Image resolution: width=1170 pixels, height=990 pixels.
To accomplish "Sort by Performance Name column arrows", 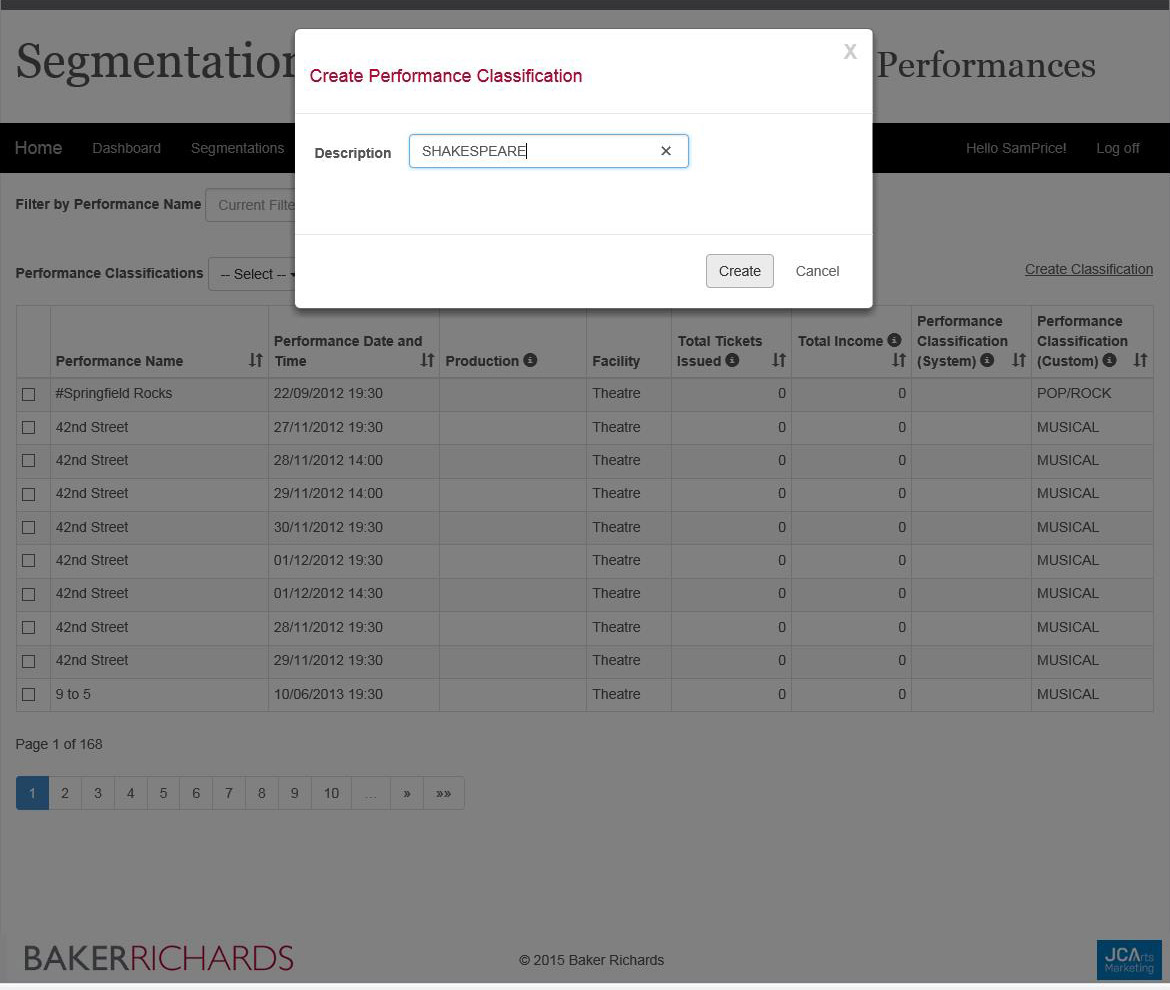I will 255,360.
